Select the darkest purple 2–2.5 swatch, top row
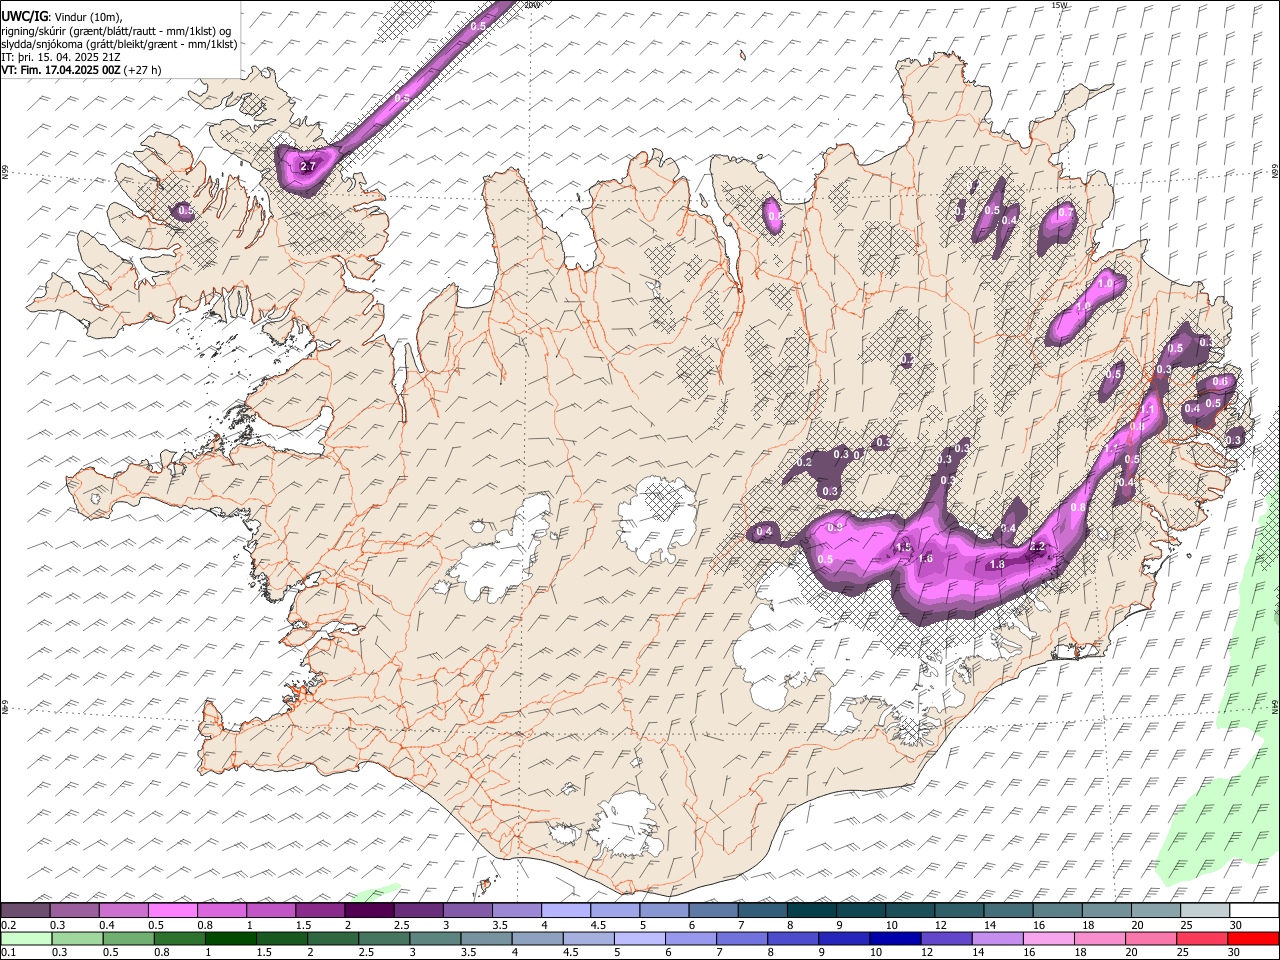Screen dimensions: 1280x960 [x=369, y=911]
